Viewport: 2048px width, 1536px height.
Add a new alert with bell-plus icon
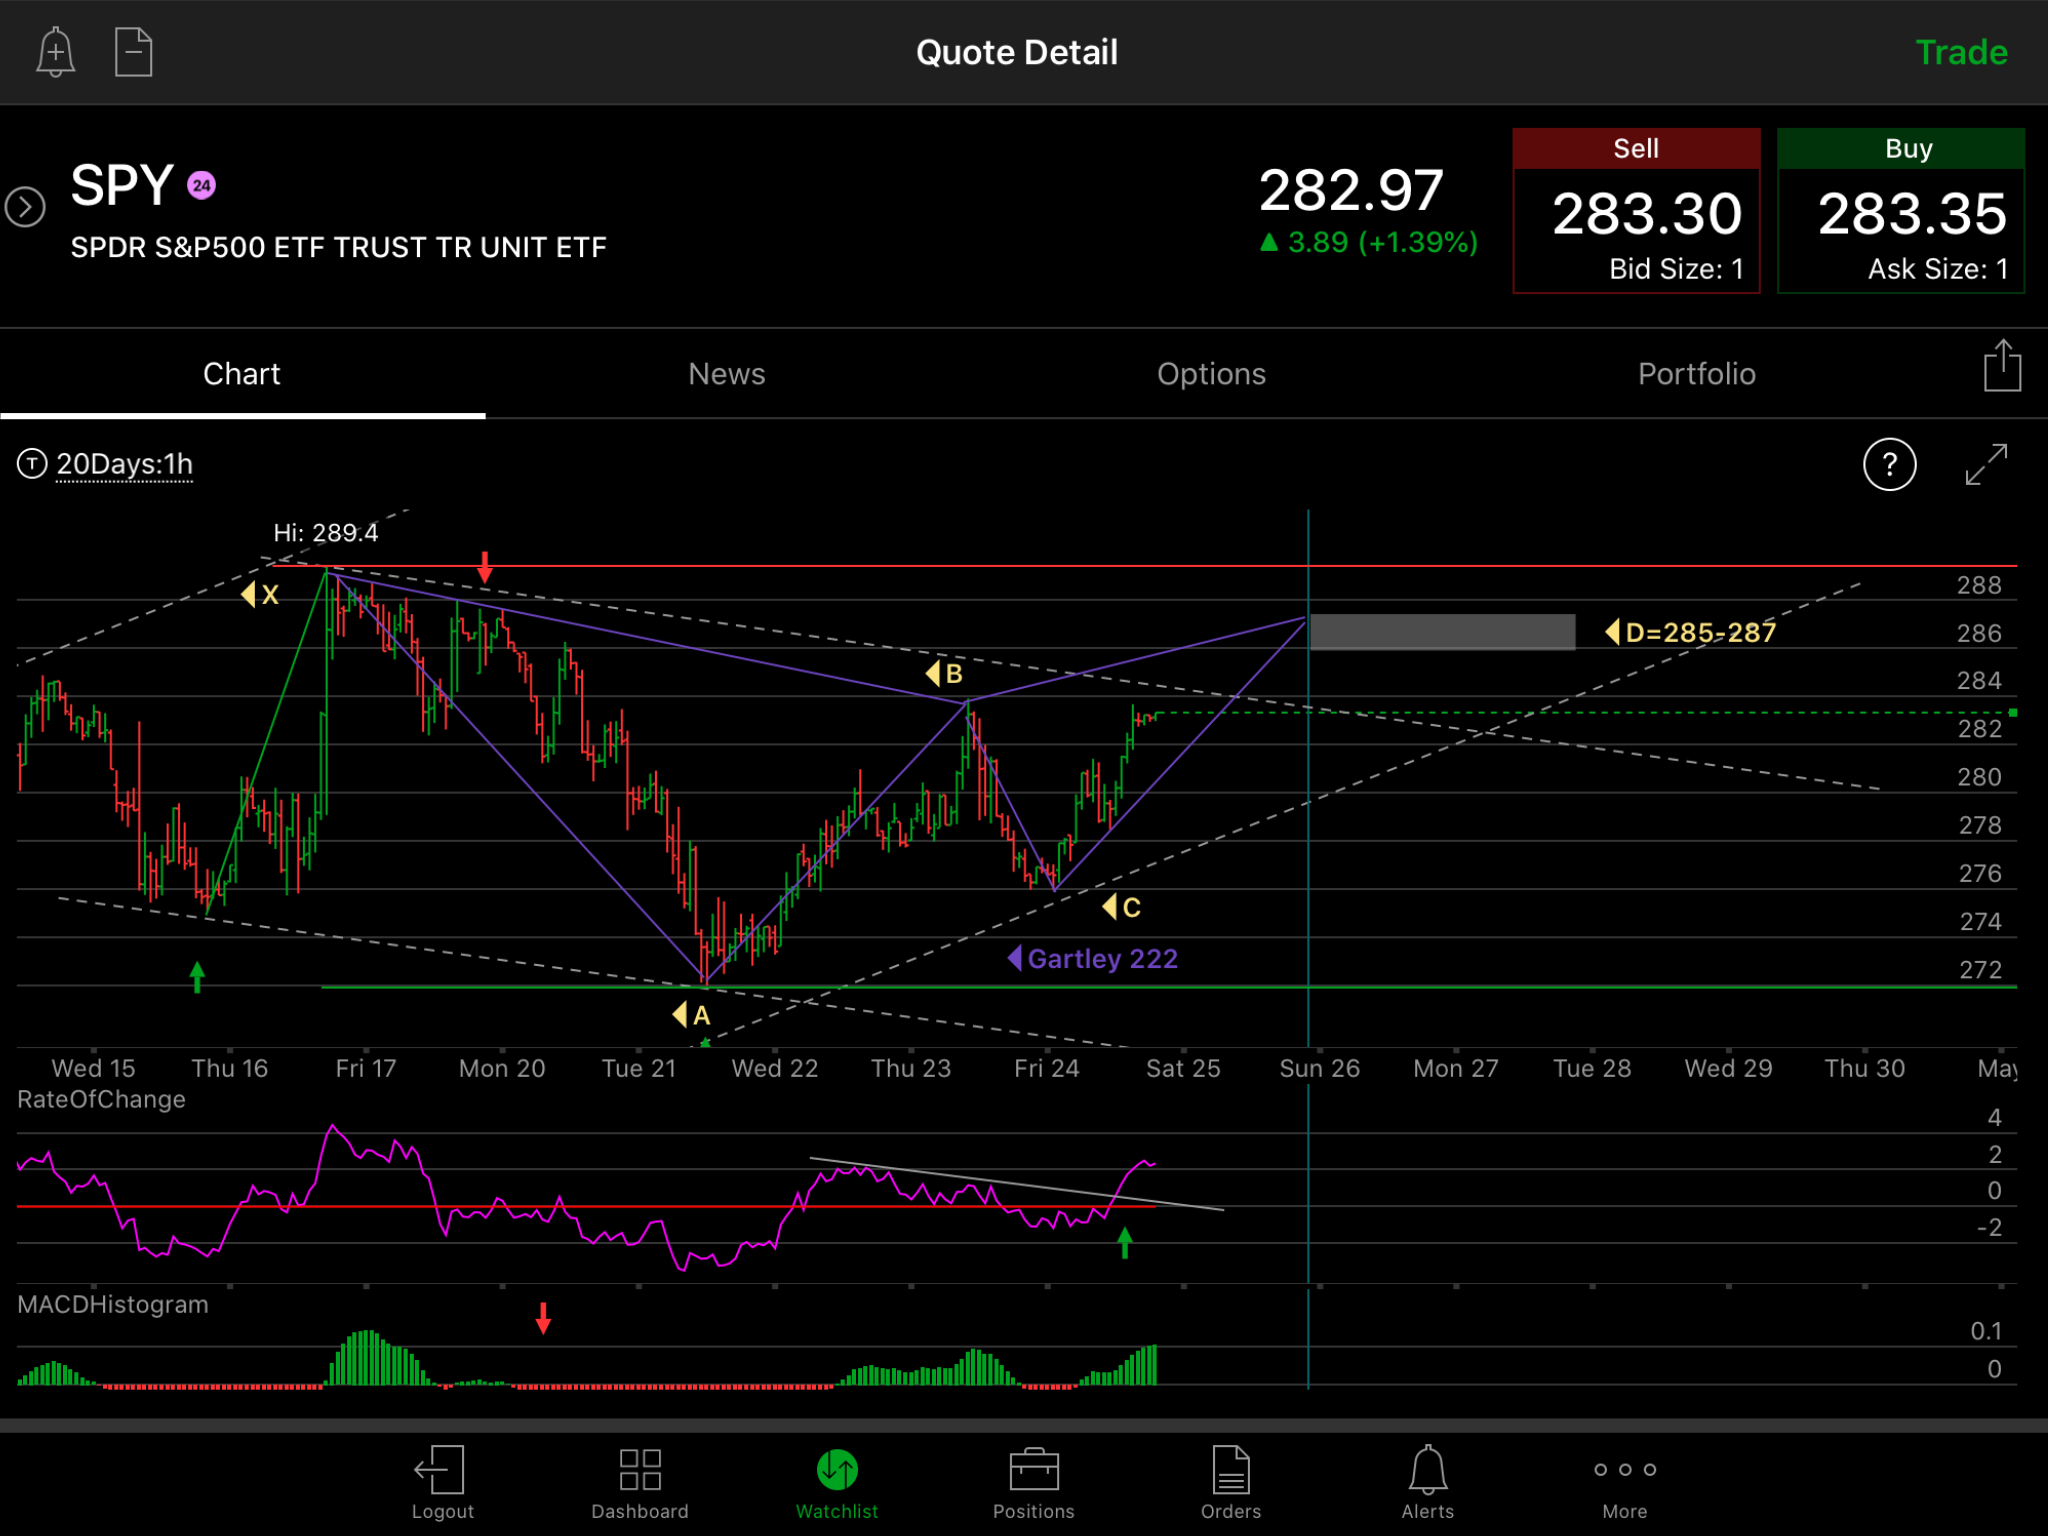tap(55, 52)
